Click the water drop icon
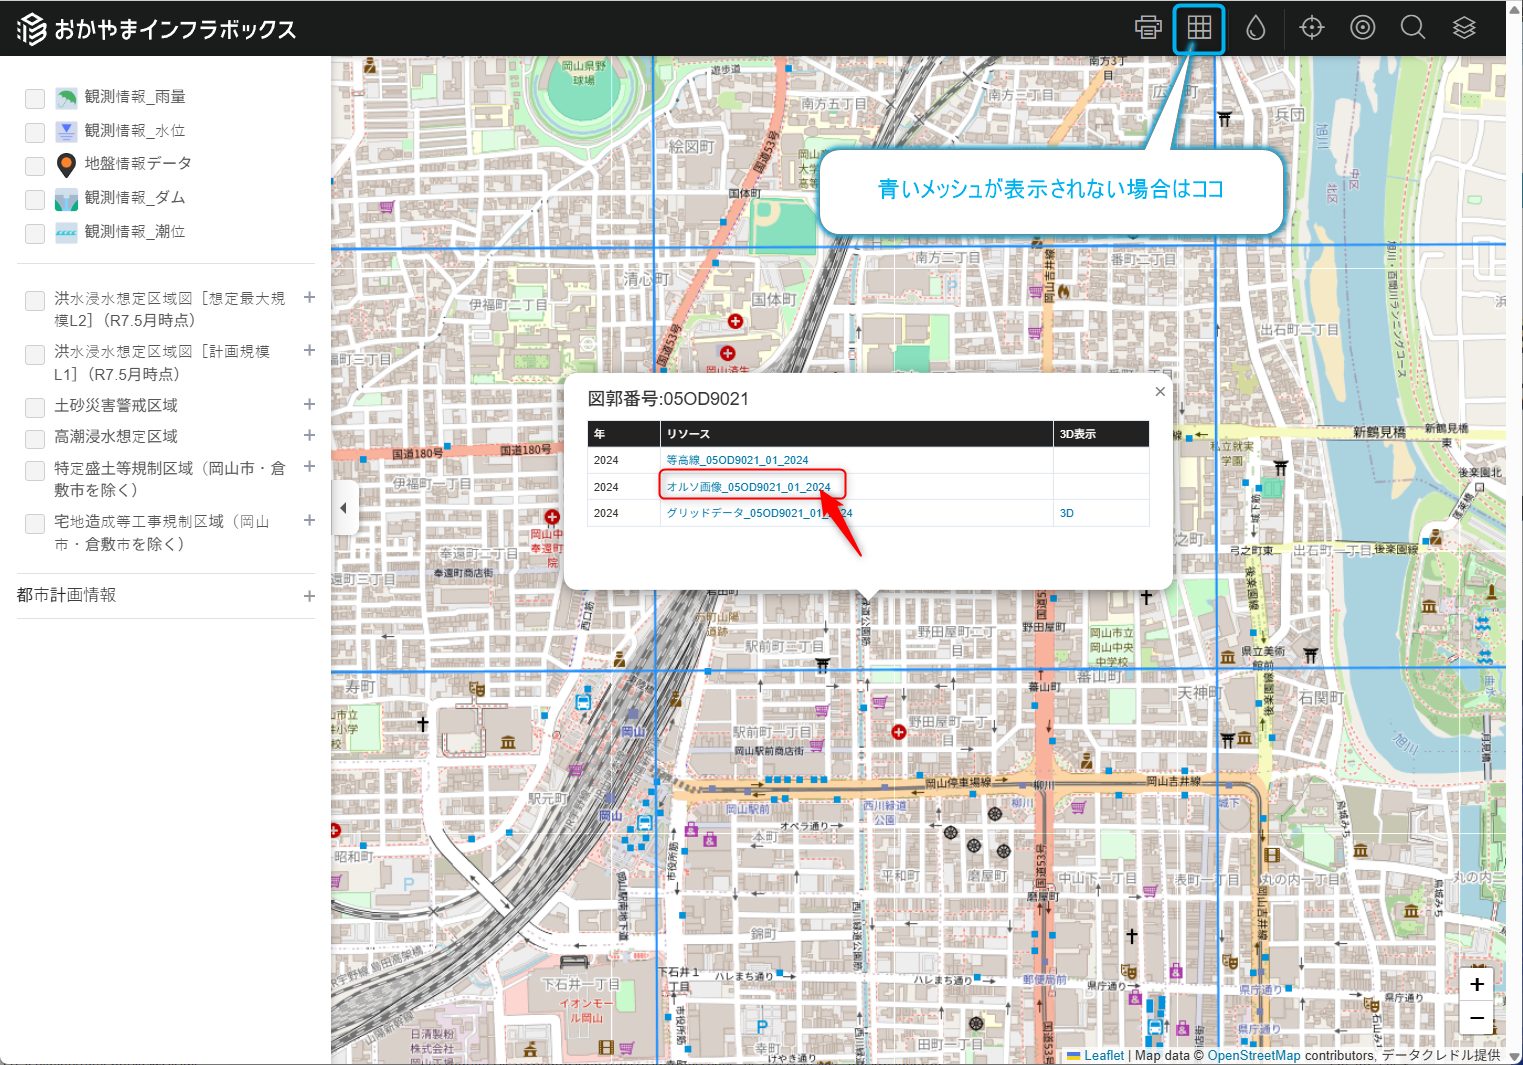This screenshot has width=1523, height=1065. [x=1255, y=28]
